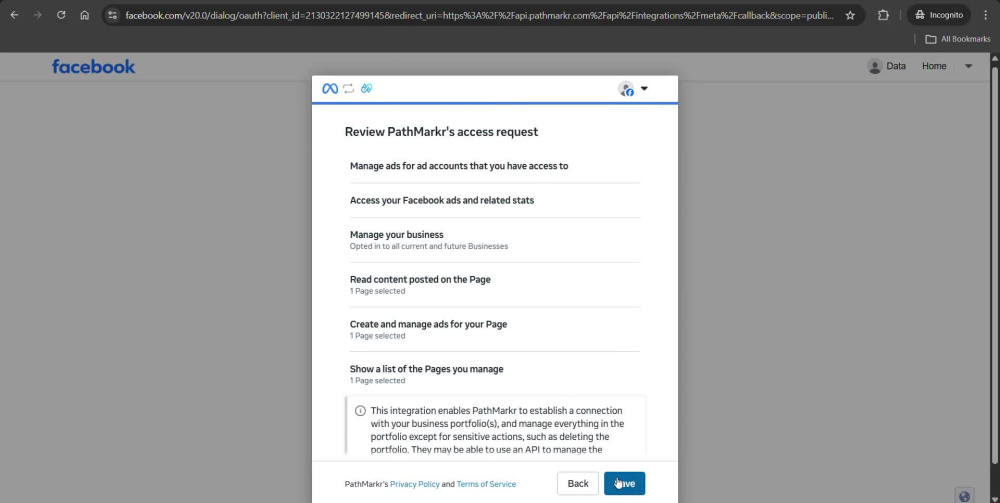Click the globe icon at bottom right
The image size is (1000, 503).
964,496
